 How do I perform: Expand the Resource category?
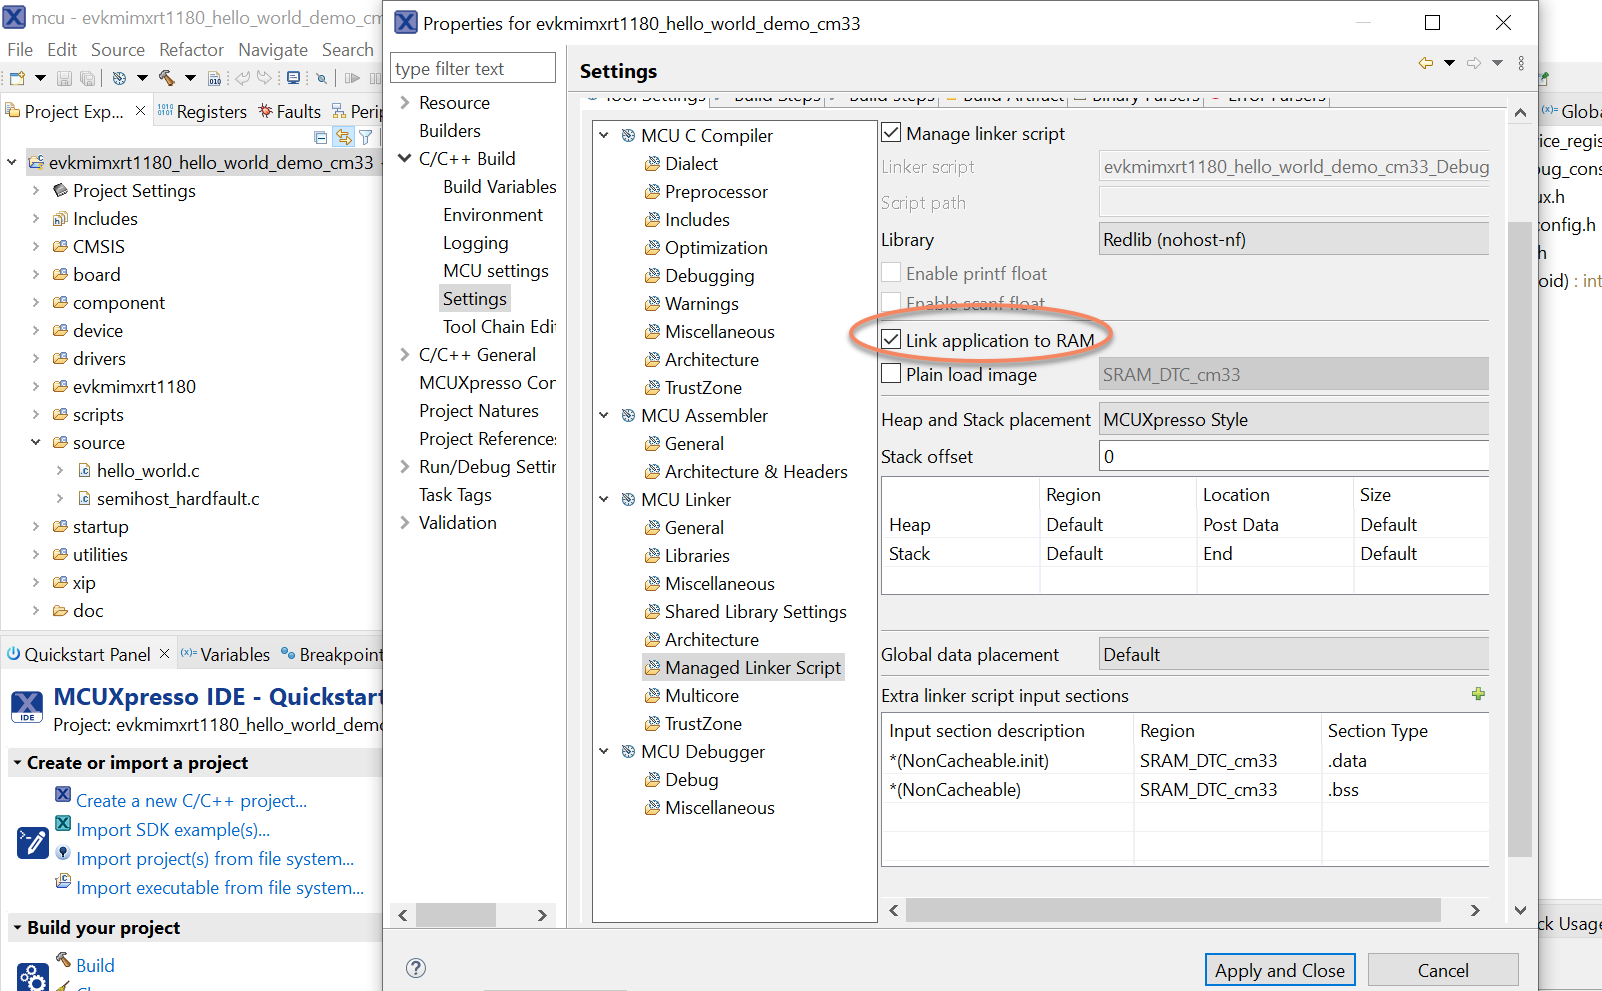click(405, 102)
